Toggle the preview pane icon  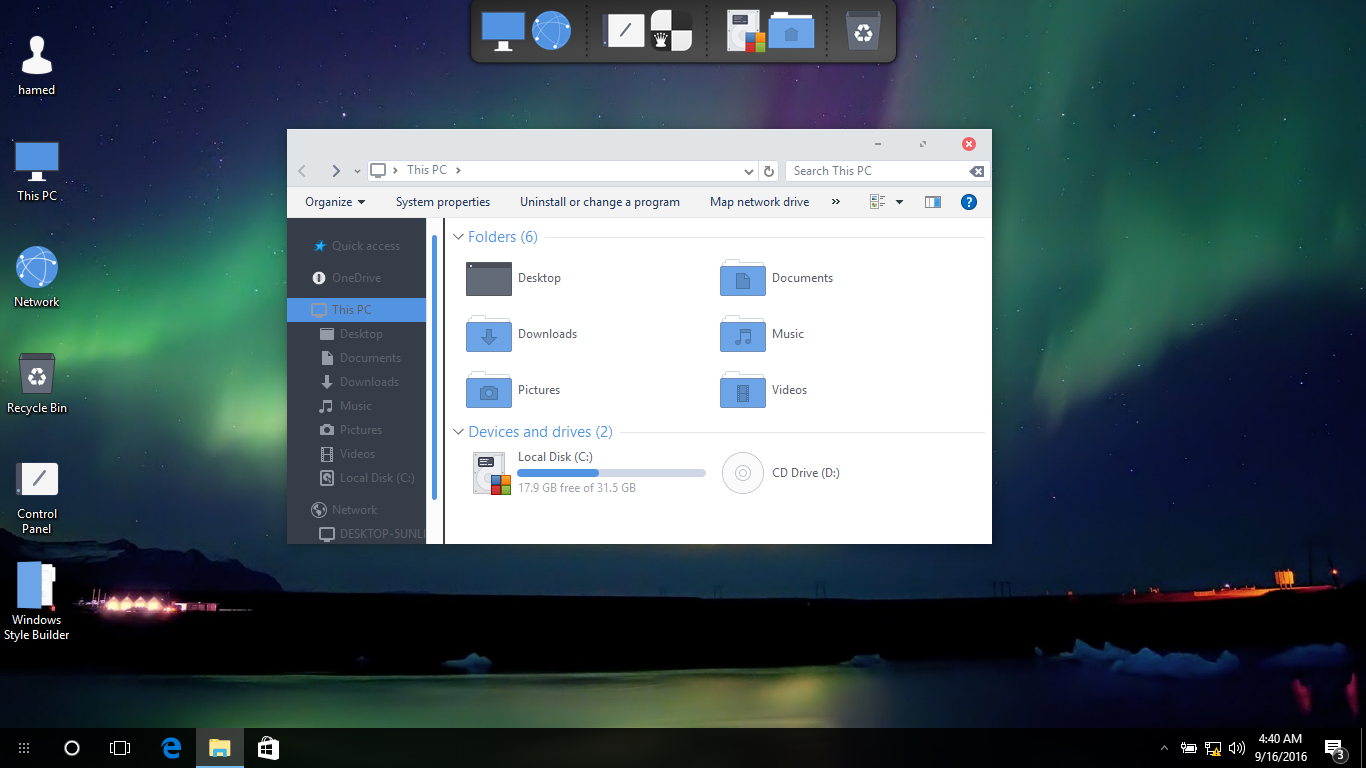point(932,202)
